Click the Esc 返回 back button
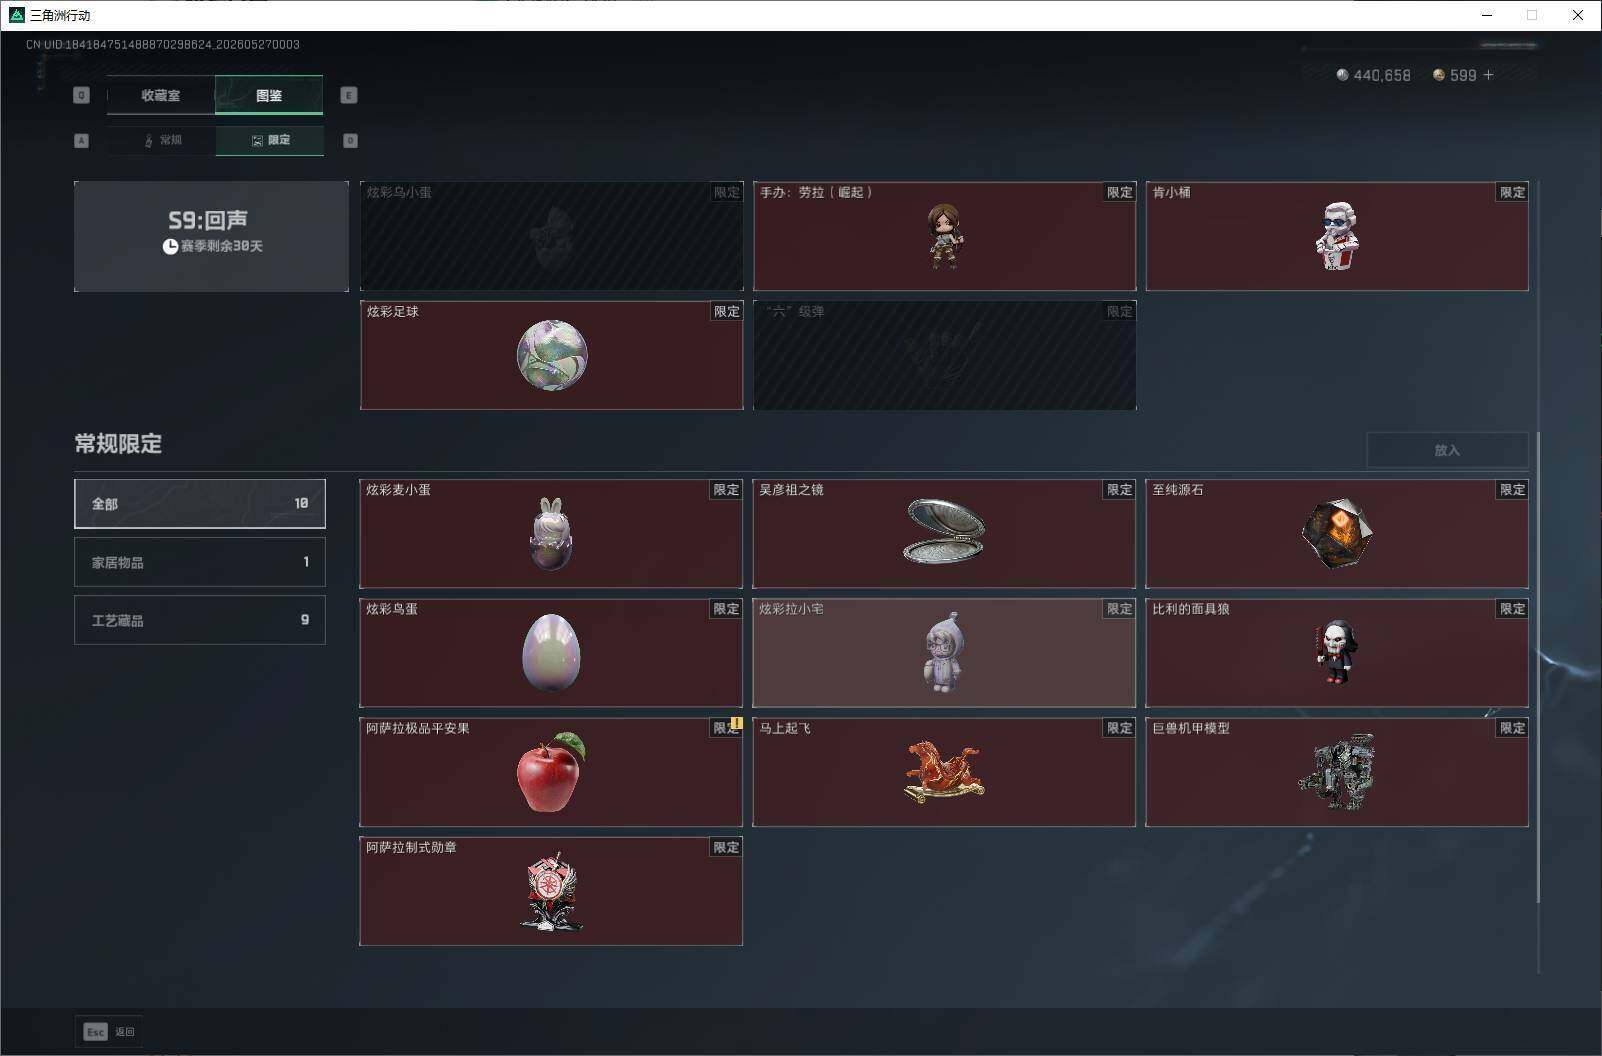 109,1031
